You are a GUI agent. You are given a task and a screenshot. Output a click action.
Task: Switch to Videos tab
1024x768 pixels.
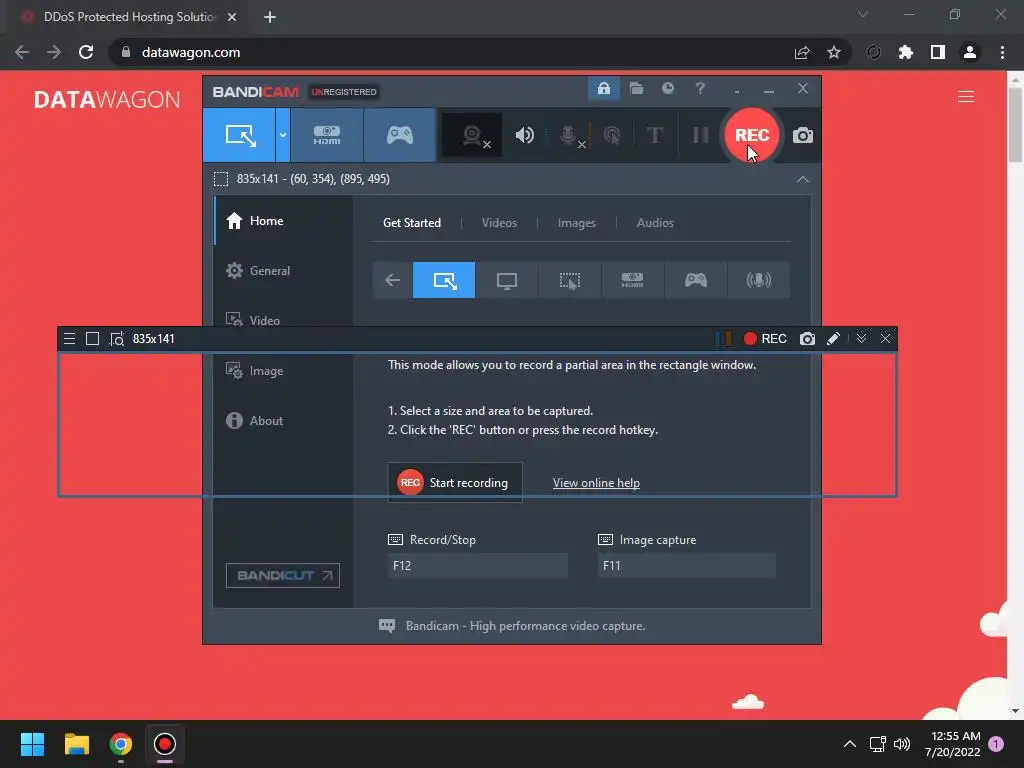(499, 223)
